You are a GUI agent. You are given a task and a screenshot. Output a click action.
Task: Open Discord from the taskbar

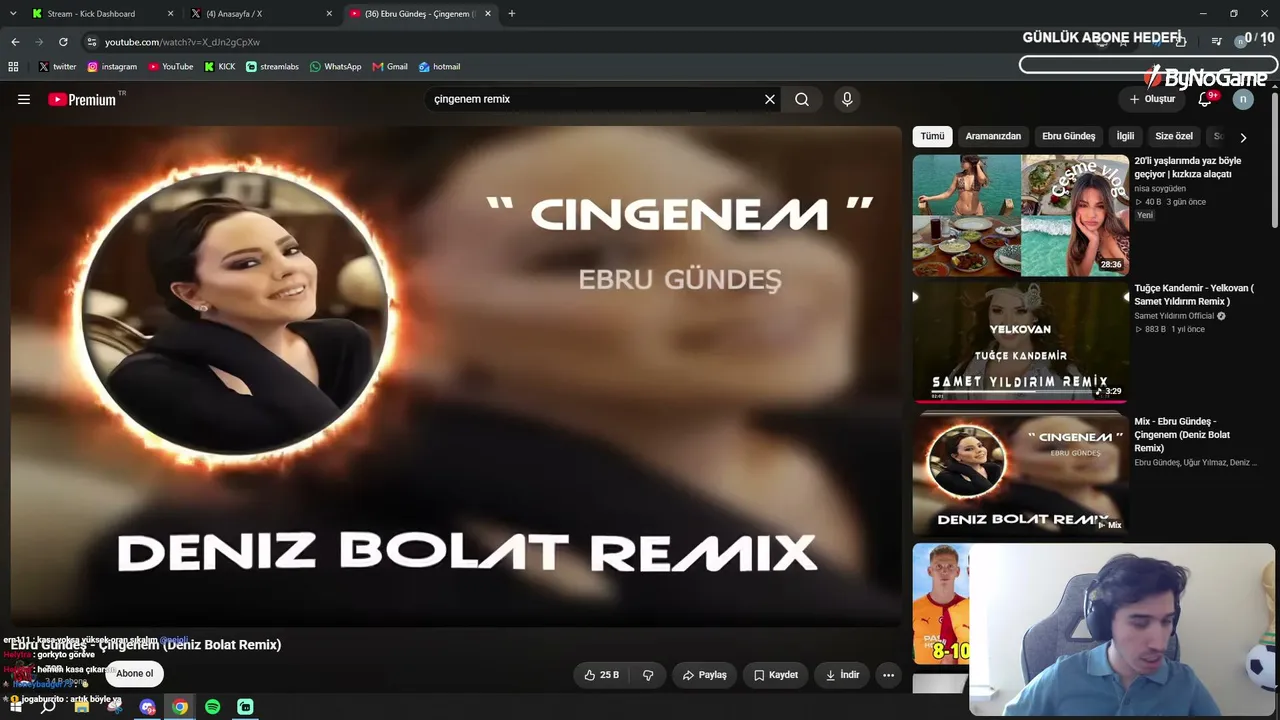pos(148,707)
